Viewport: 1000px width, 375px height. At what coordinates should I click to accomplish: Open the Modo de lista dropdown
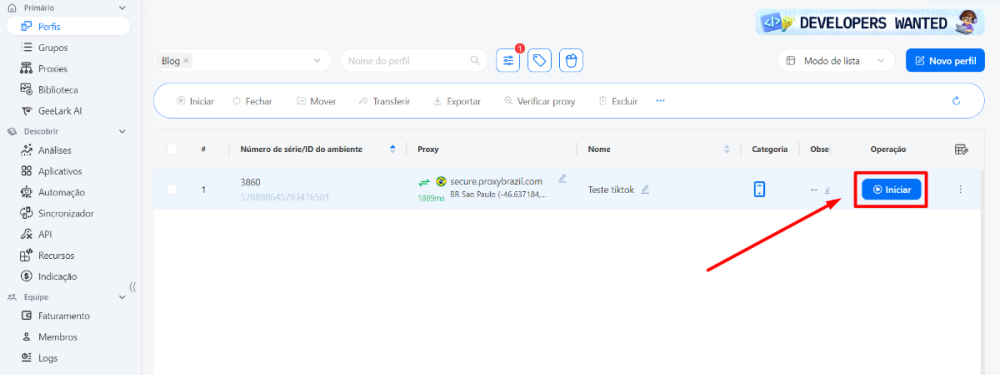pos(836,61)
